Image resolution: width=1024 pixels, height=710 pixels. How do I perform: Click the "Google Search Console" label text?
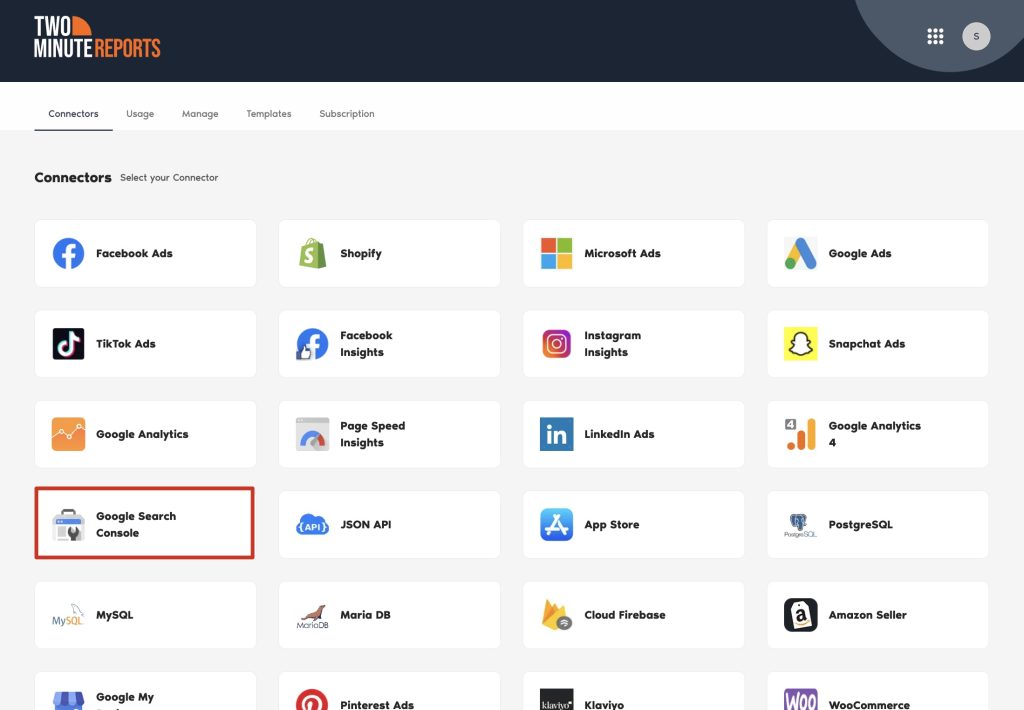click(136, 524)
